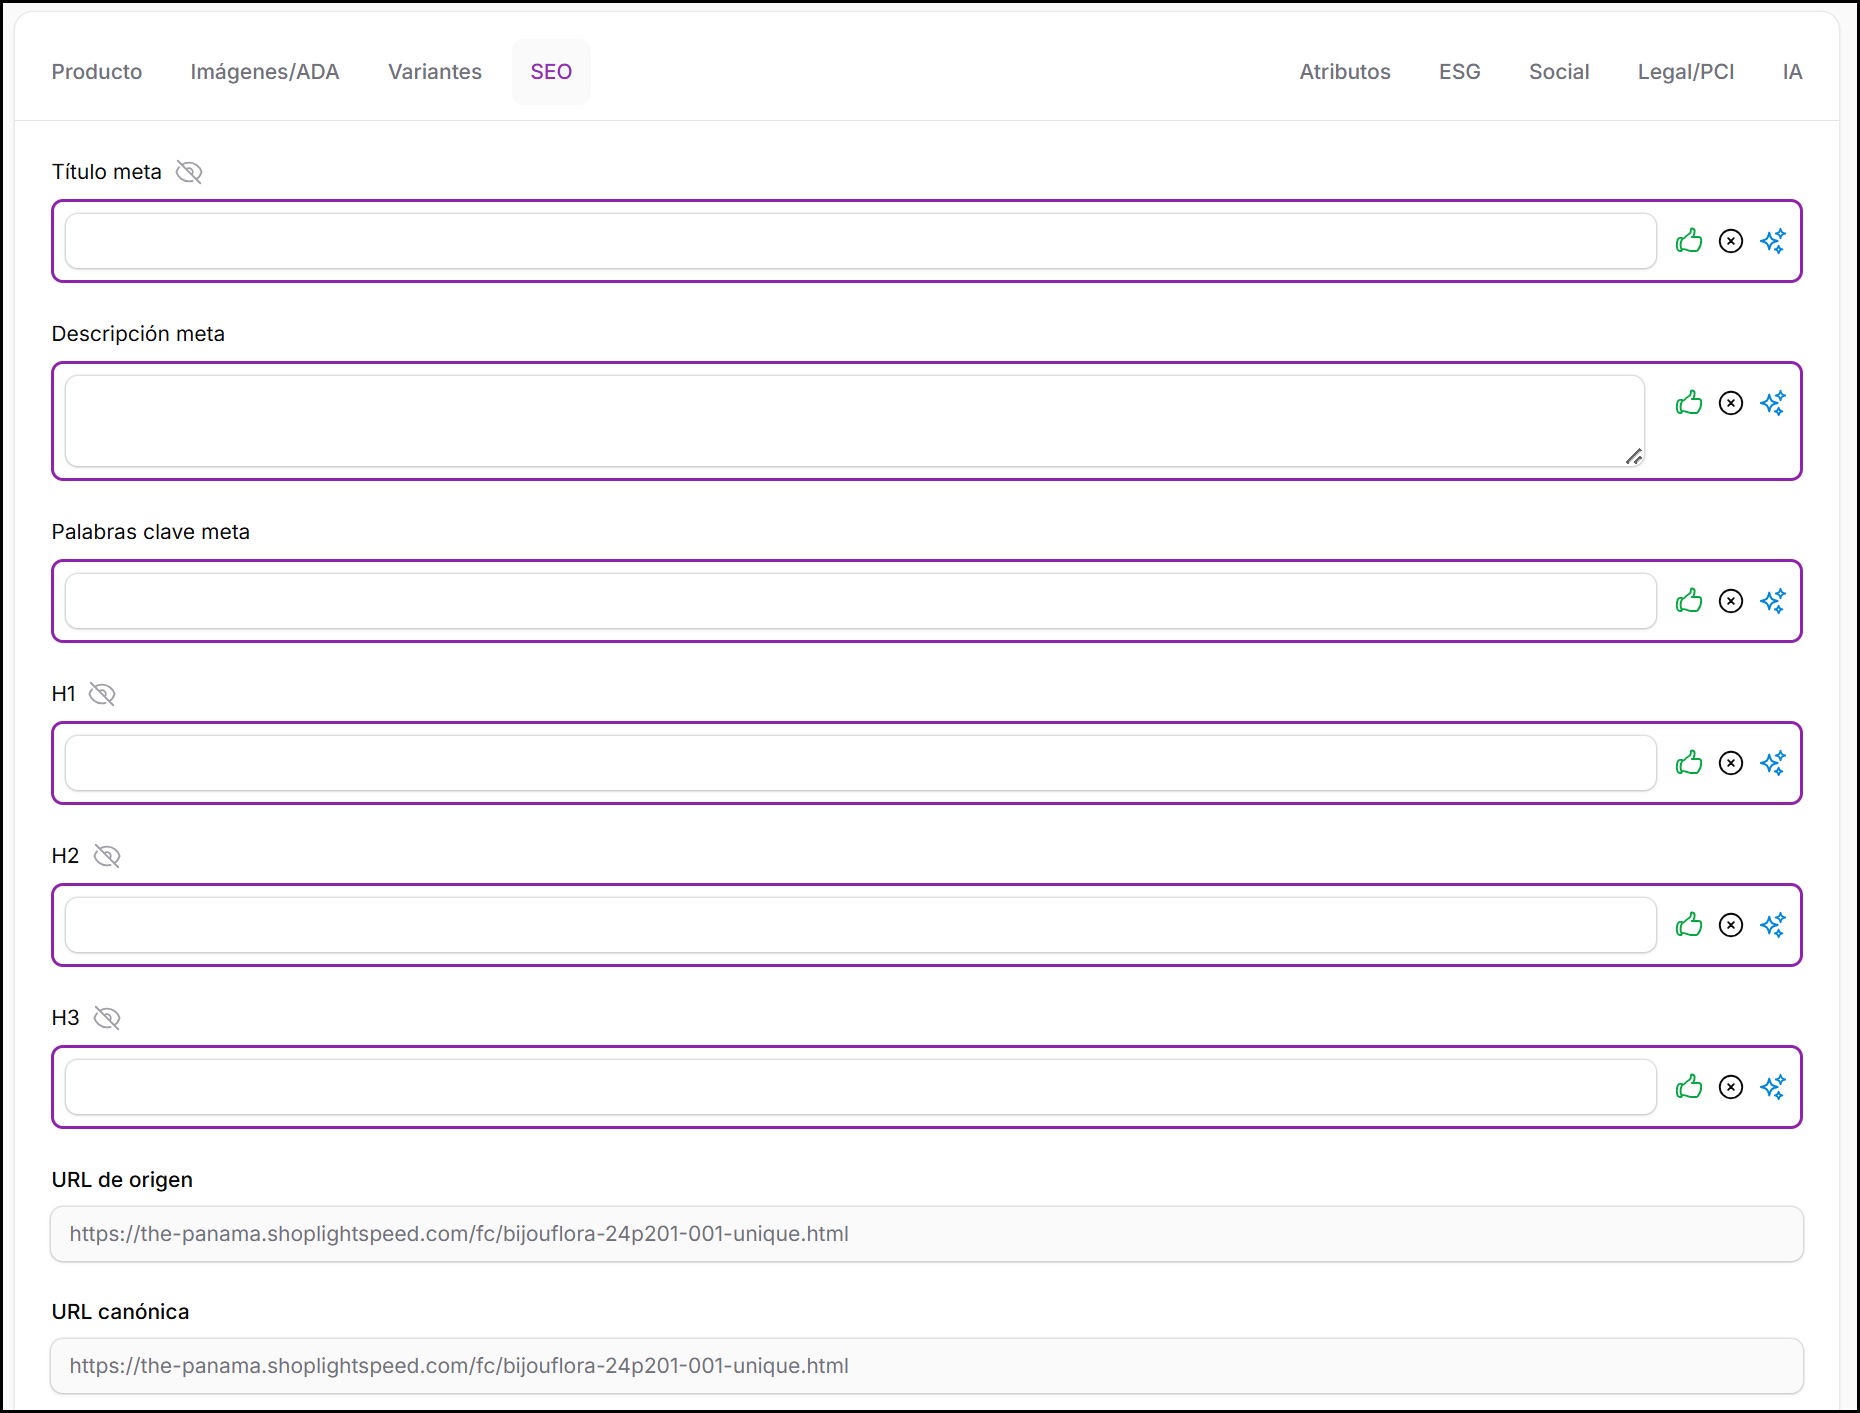Viewport: 1860px width, 1413px height.
Task: Generate Título meta with AI sparkle icon
Action: [1773, 241]
